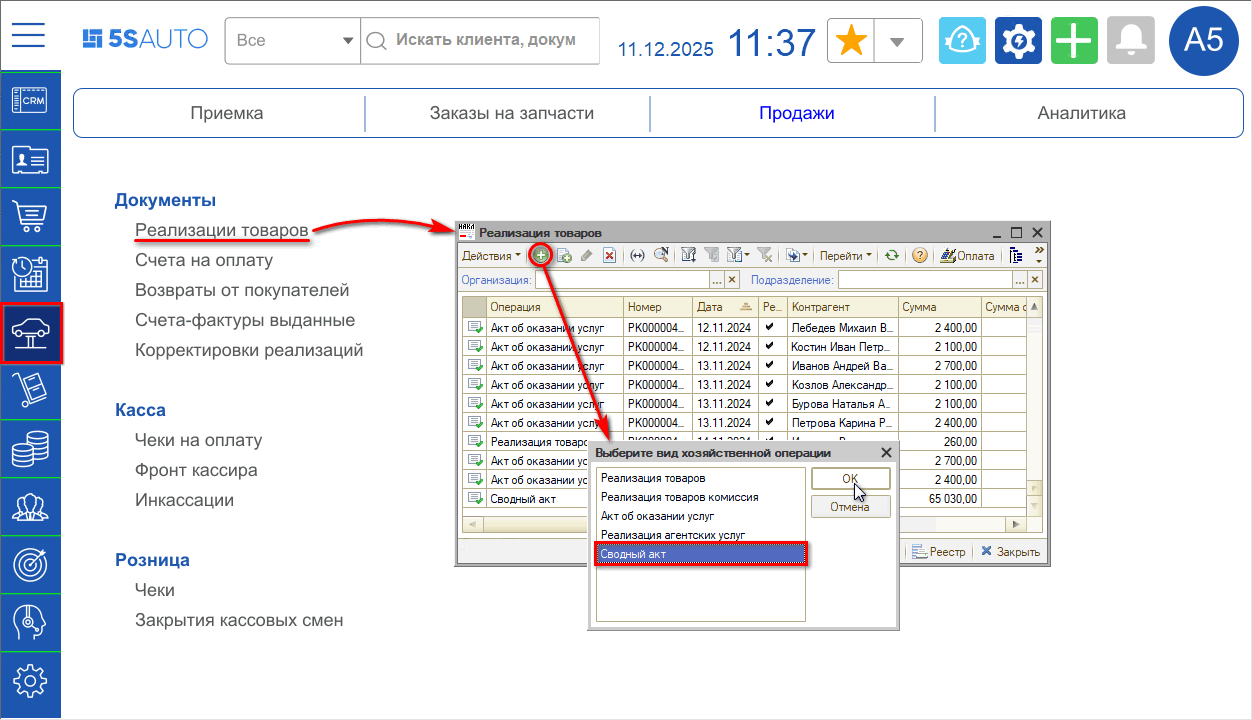Image resolution: width=1252 pixels, height=720 pixels.
Task: Open the hamburger main menu
Action: click(x=29, y=38)
